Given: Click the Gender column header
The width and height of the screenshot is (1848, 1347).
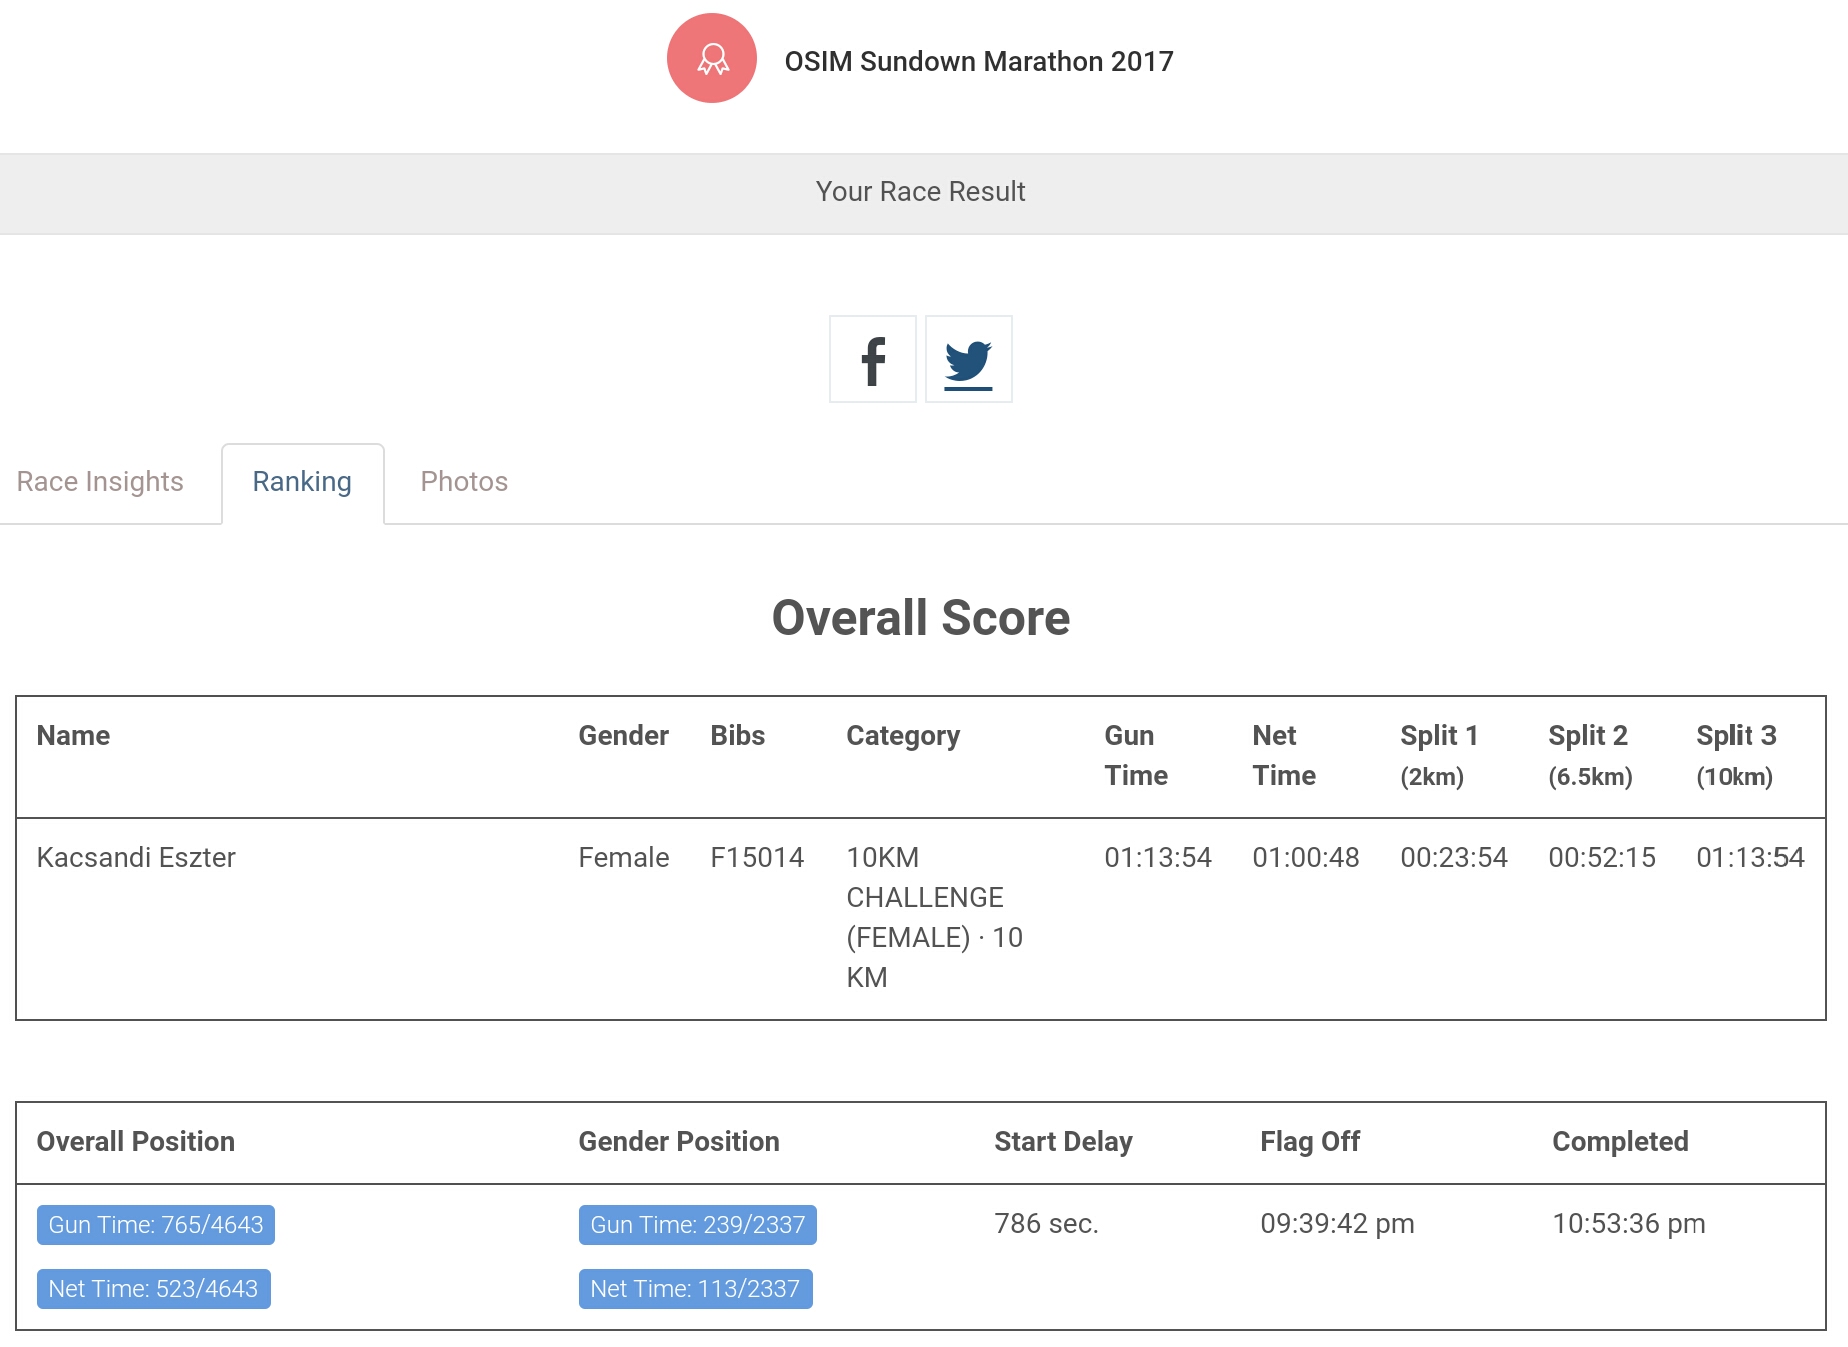Looking at the screenshot, I should pos(624,736).
